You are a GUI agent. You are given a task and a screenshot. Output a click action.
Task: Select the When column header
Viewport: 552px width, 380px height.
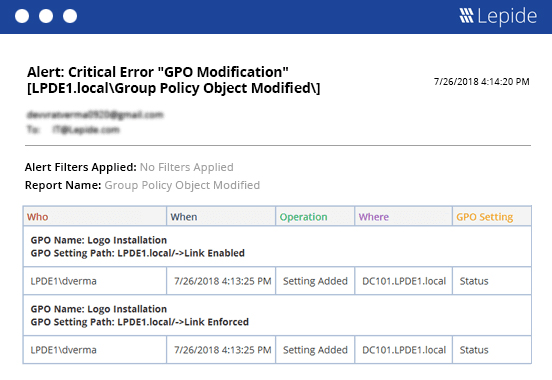pyautogui.click(x=221, y=216)
